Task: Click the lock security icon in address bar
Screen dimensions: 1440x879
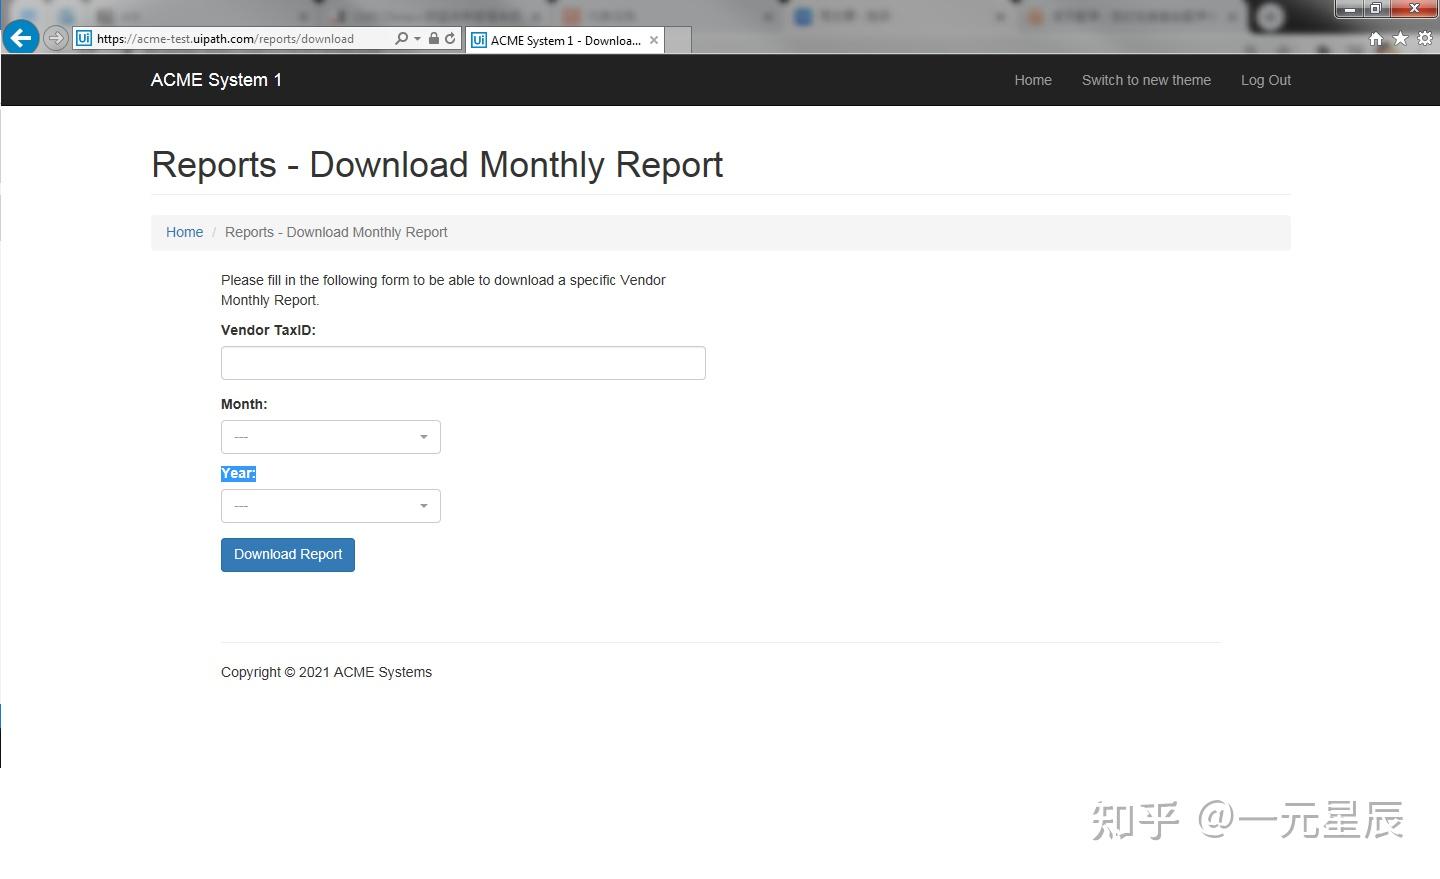Action: (x=432, y=38)
